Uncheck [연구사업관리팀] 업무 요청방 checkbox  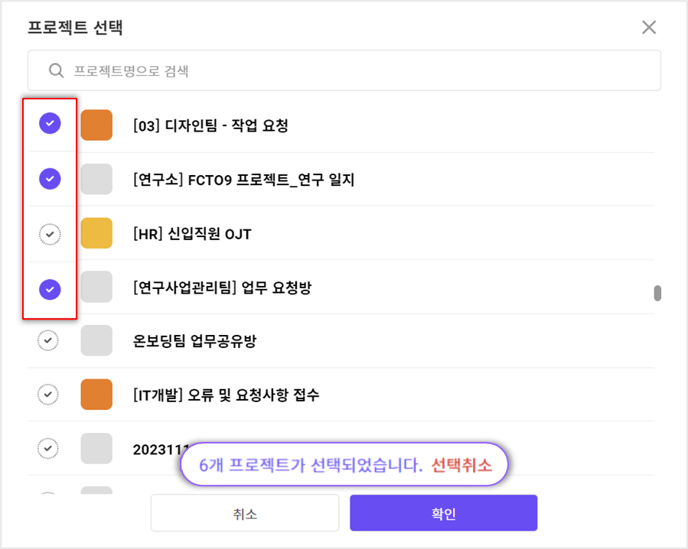point(50,289)
